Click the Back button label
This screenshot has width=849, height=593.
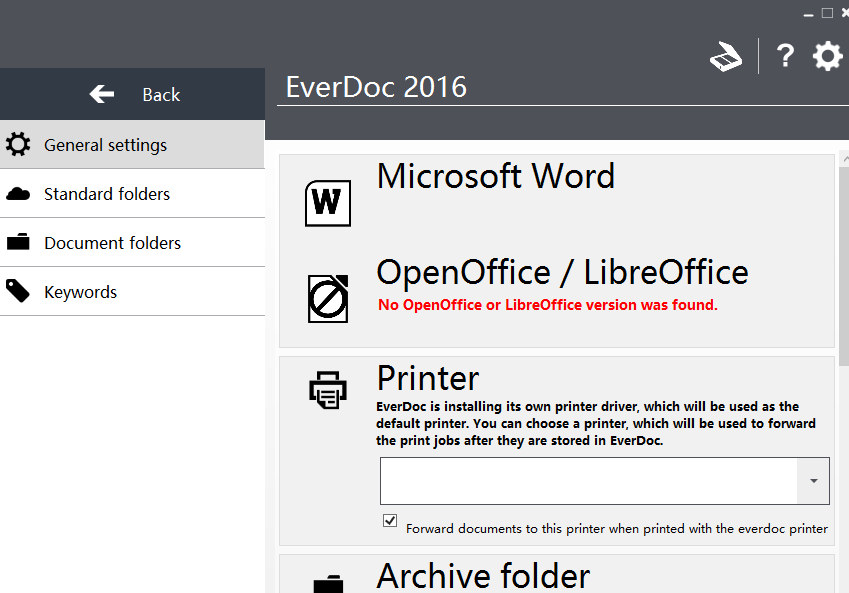(161, 95)
